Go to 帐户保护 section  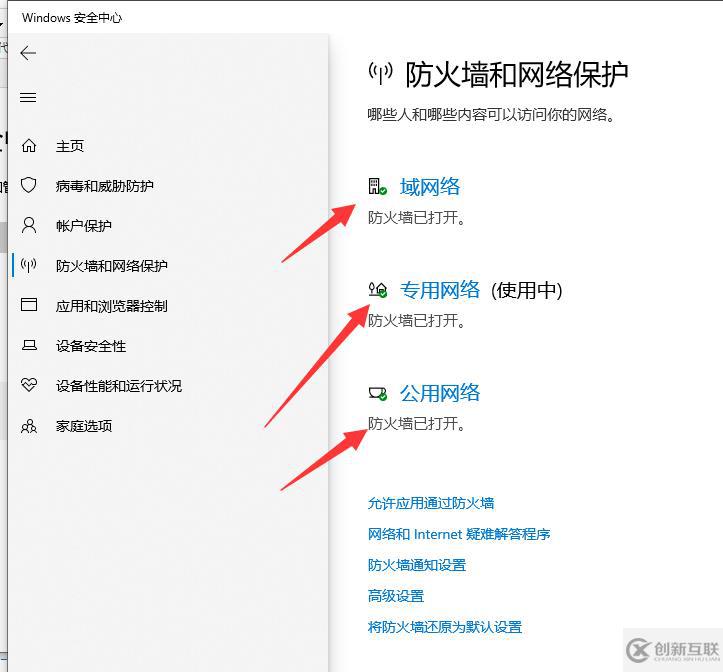[84, 226]
